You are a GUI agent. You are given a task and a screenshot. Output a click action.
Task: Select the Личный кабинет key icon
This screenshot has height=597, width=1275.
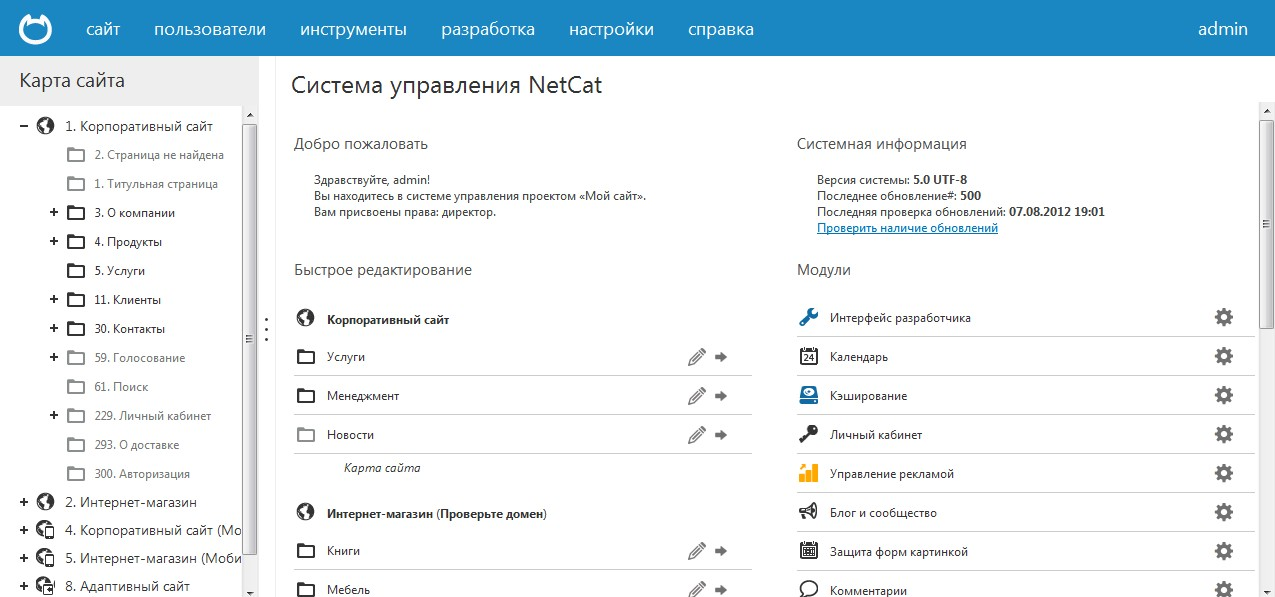810,434
